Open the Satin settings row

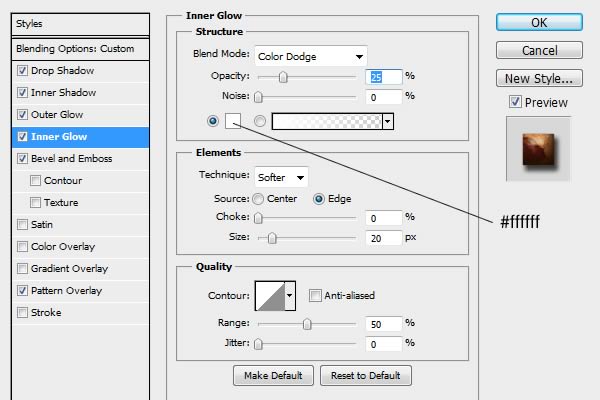click(x=80, y=224)
